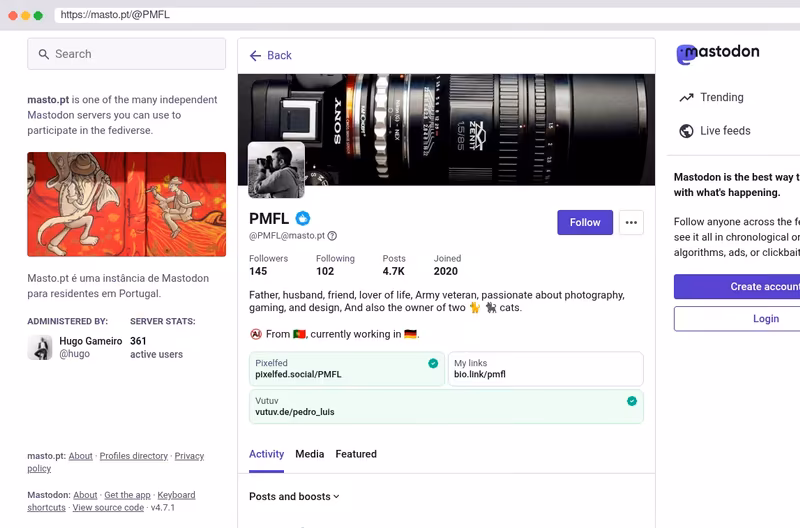Viewport: 800px width, 528px height.
Task: Click the Following 102 count
Action: coord(335,265)
